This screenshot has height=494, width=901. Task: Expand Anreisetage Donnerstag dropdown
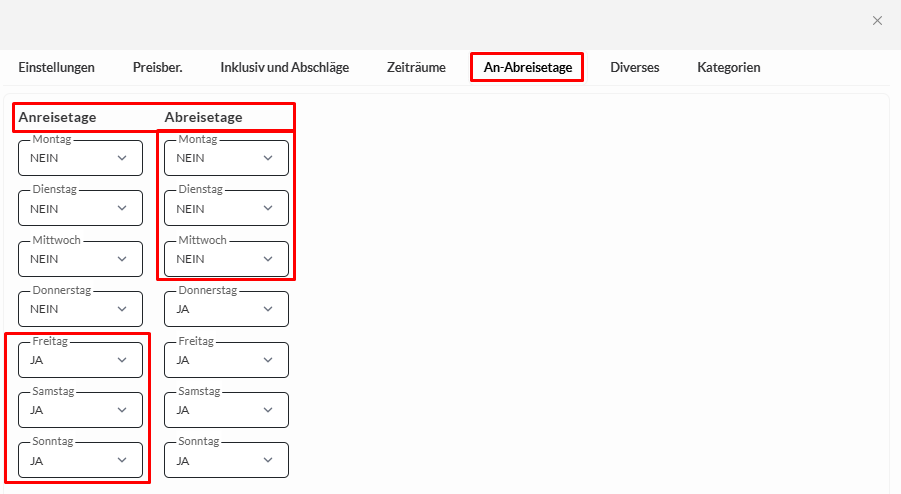coord(80,309)
